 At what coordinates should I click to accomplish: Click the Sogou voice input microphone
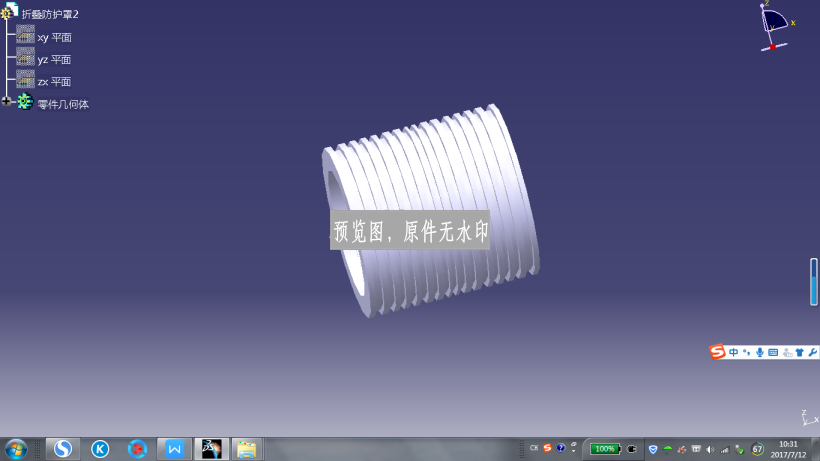[759, 352]
